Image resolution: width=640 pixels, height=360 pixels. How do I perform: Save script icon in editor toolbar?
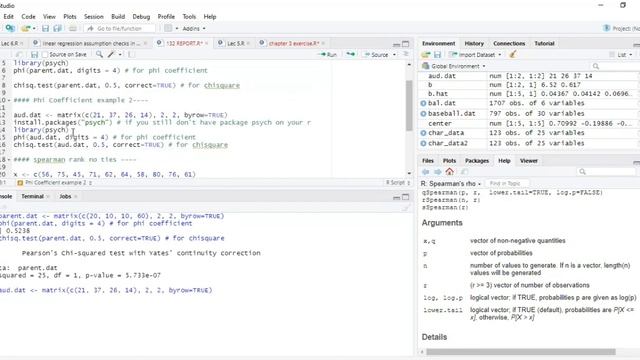(x=34, y=54)
